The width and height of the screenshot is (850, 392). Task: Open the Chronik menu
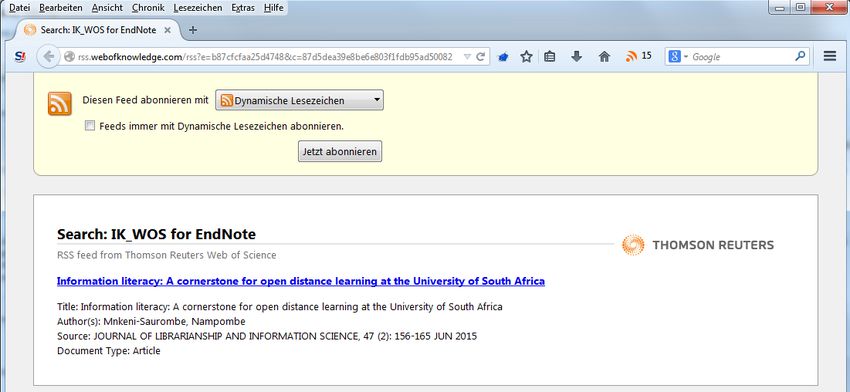[x=148, y=8]
